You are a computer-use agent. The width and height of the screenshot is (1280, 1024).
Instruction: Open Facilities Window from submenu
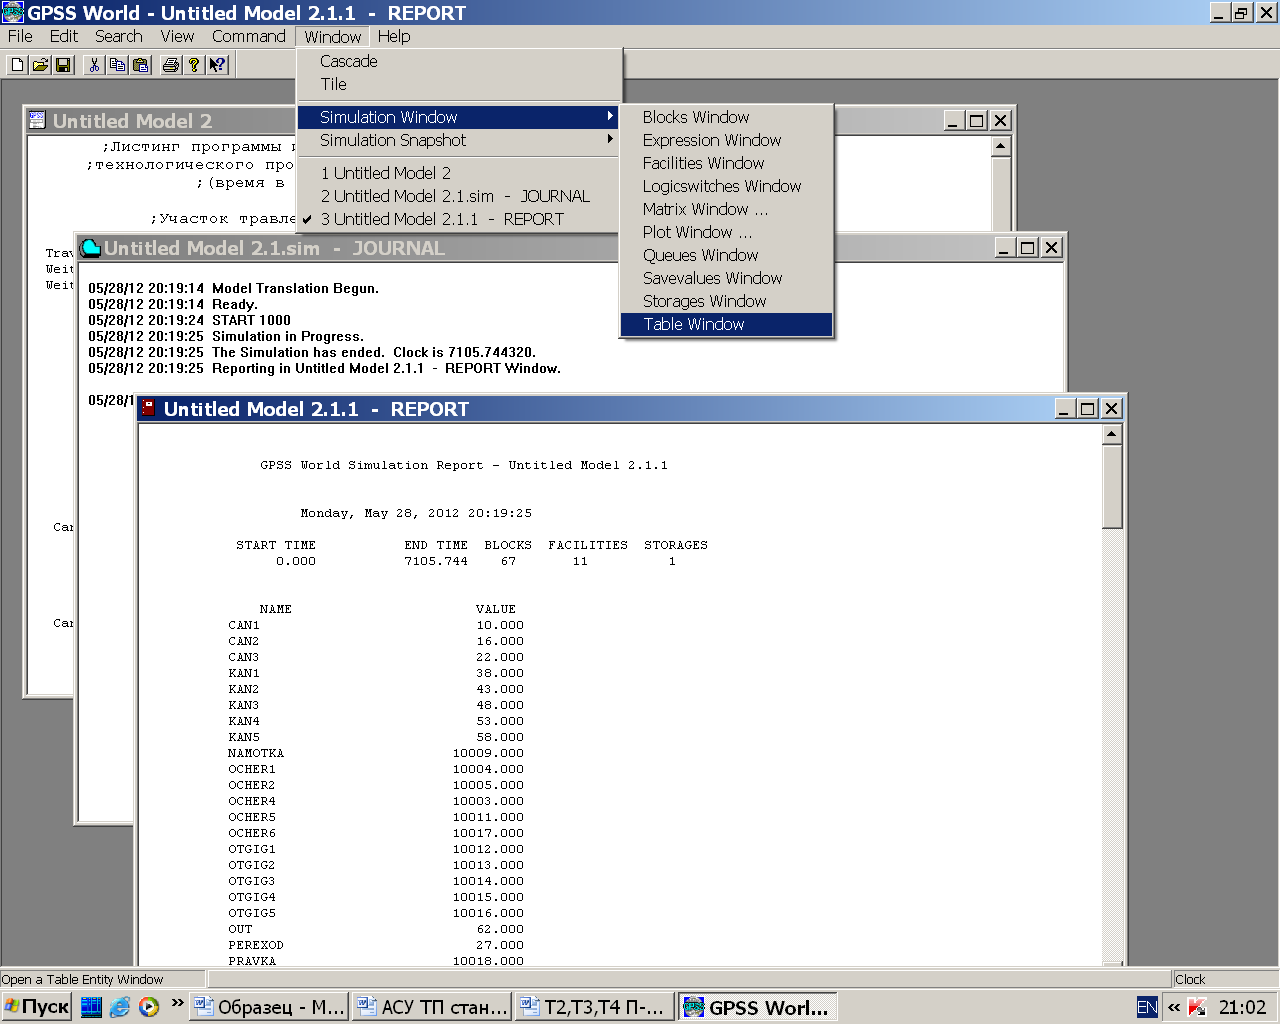point(726,163)
